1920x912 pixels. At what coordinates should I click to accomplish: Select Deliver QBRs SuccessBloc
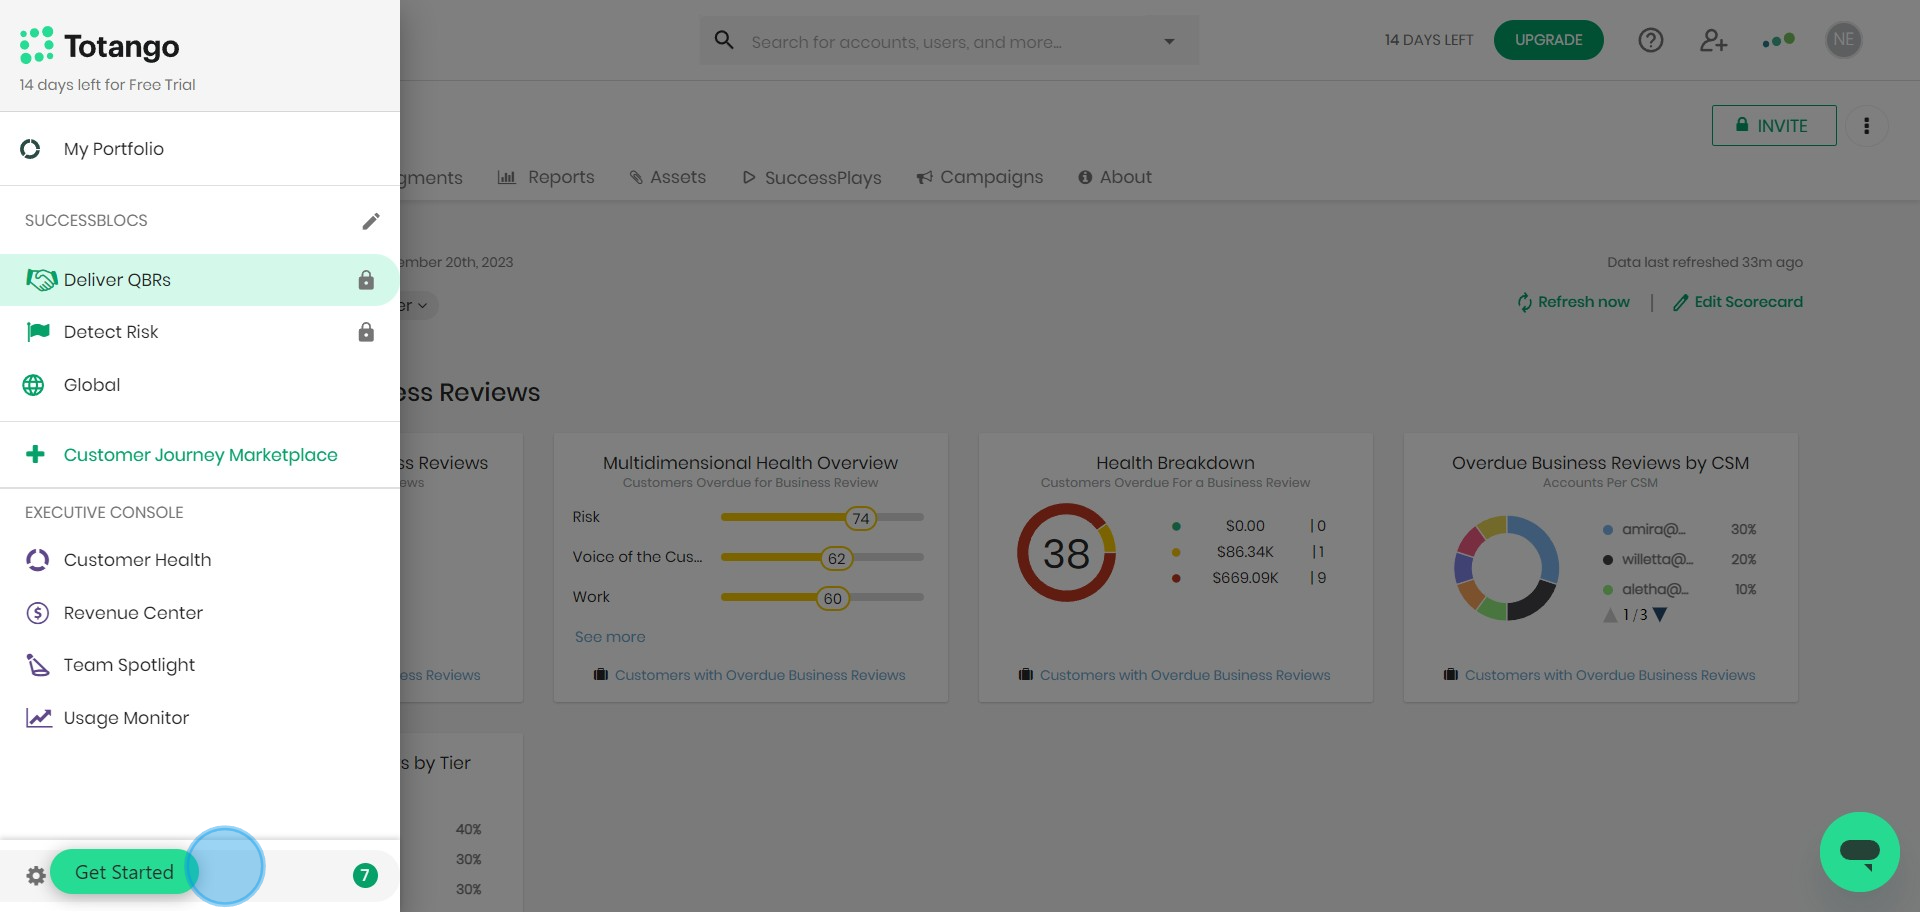[200, 280]
